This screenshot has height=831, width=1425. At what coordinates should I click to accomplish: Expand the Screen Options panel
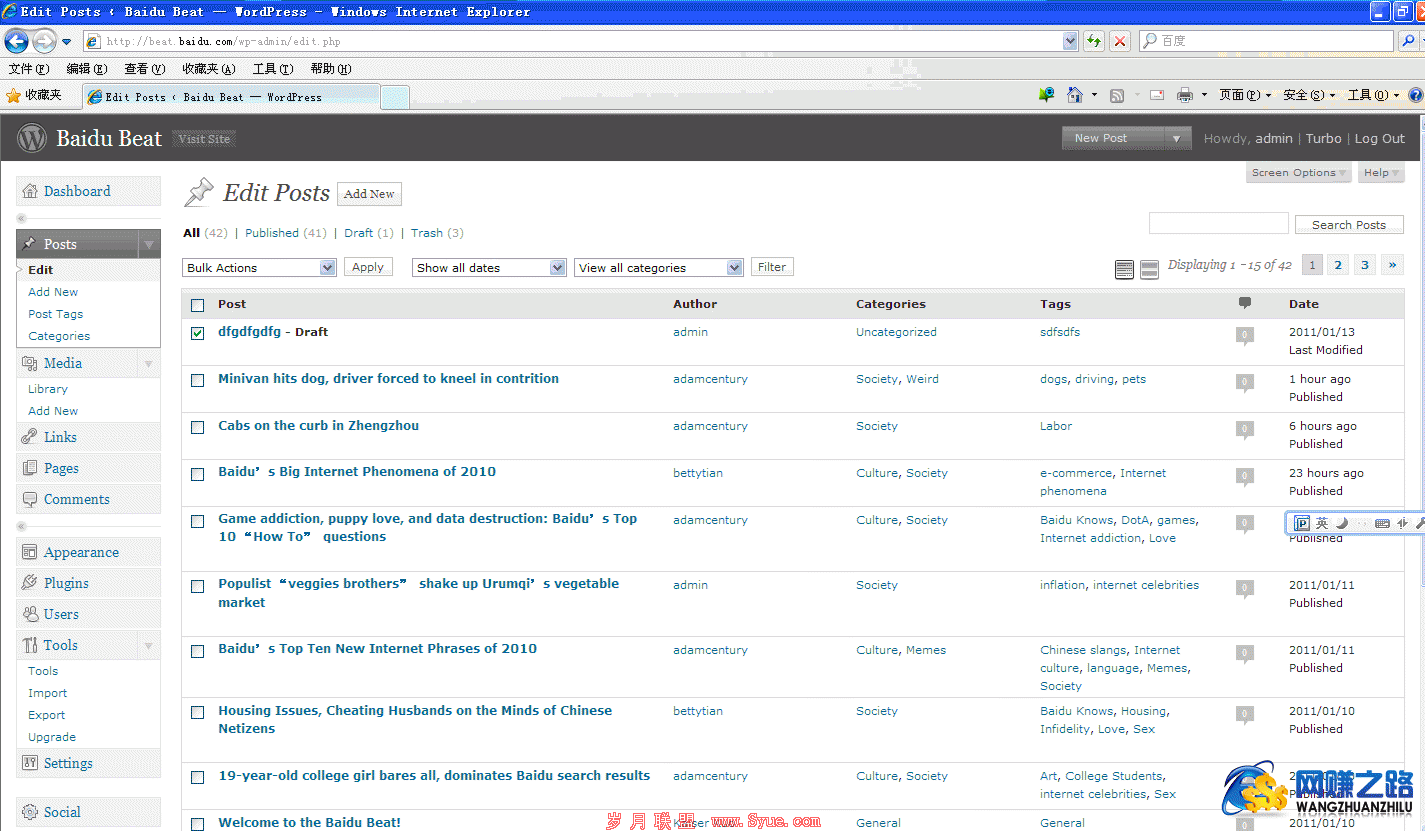point(1299,173)
